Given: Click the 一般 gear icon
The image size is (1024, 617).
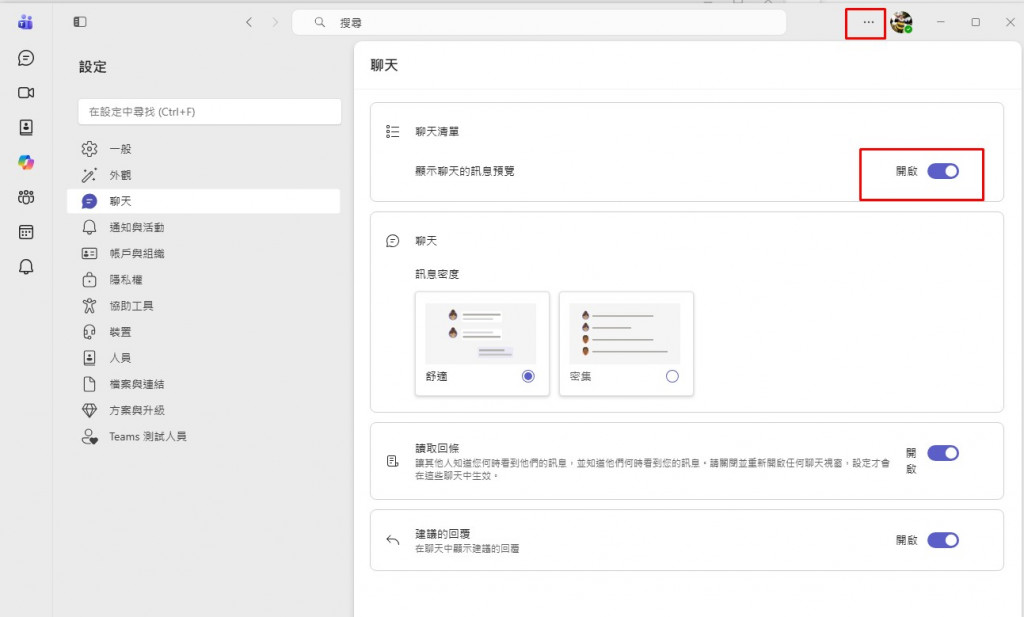Looking at the screenshot, I should [89, 149].
